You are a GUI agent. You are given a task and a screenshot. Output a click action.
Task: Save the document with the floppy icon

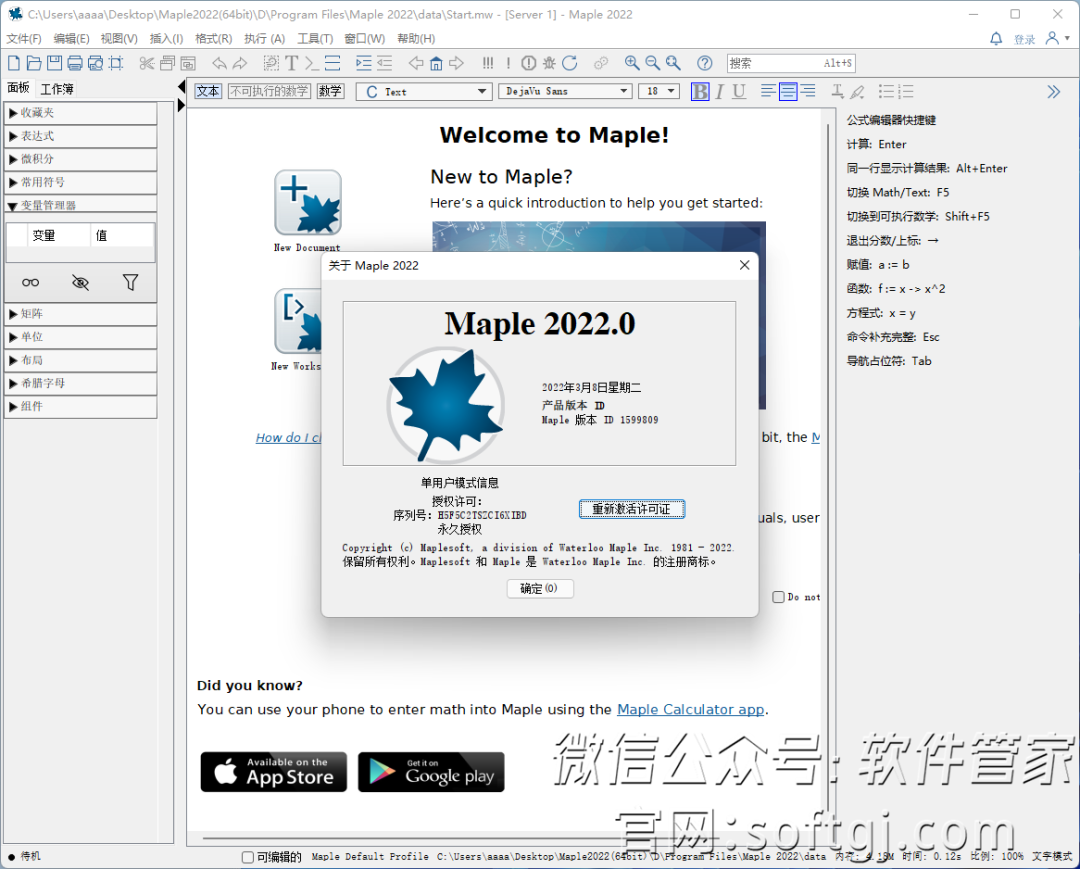click(54, 63)
